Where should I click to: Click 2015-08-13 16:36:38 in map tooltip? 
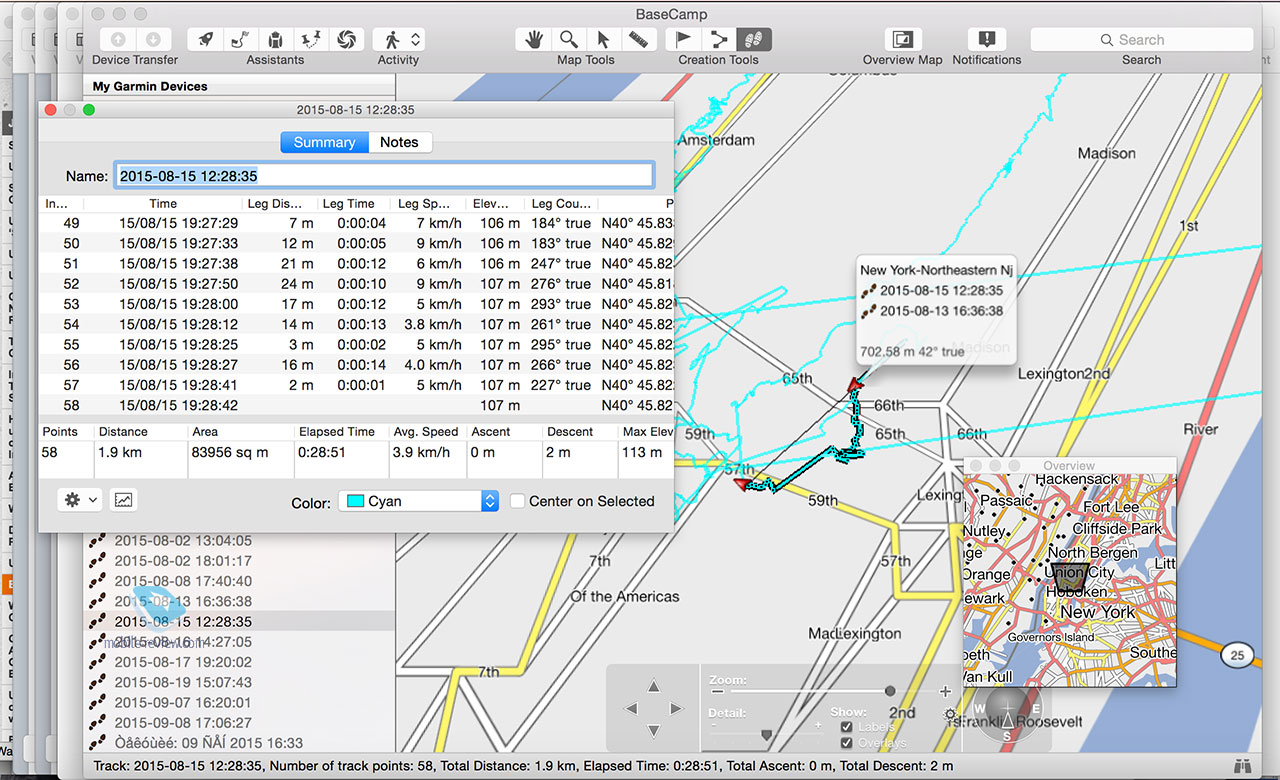(941, 311)
